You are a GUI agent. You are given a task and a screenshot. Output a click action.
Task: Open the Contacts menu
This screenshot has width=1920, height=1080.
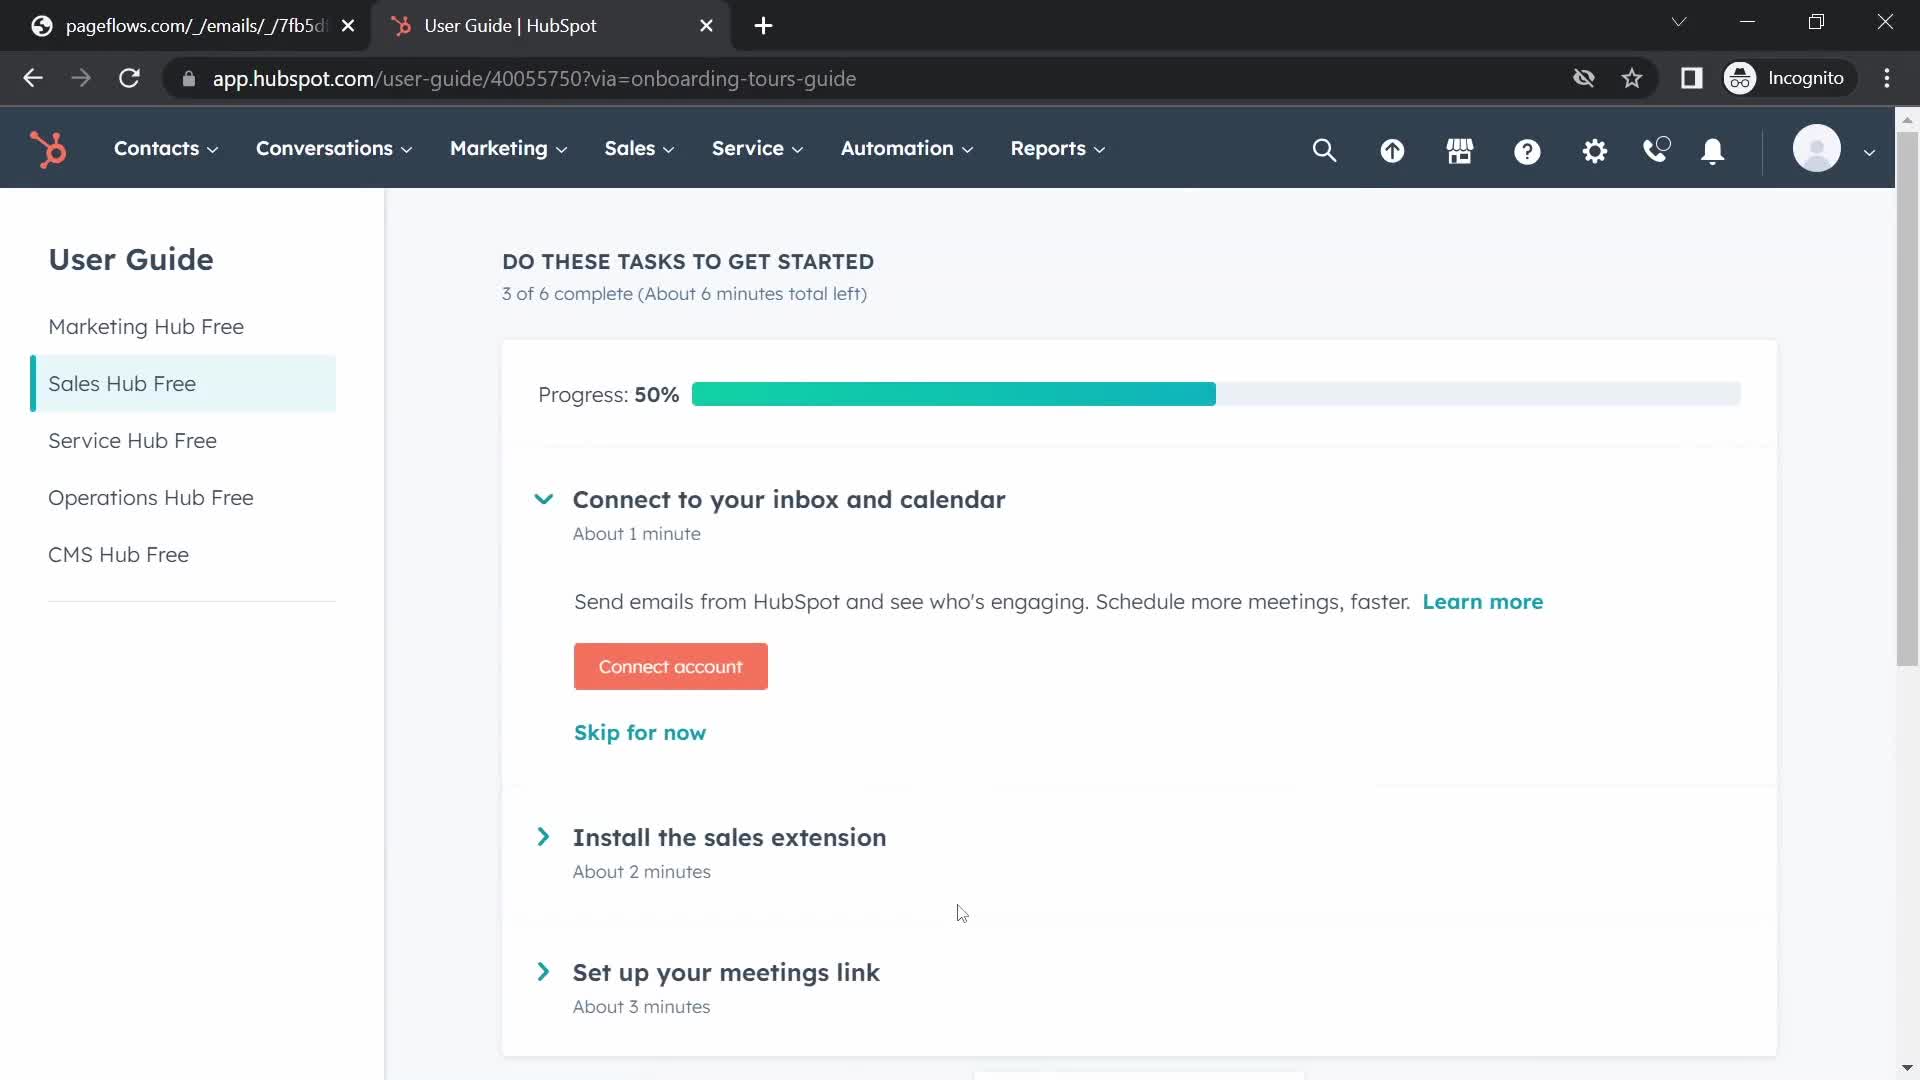[166, 148]
